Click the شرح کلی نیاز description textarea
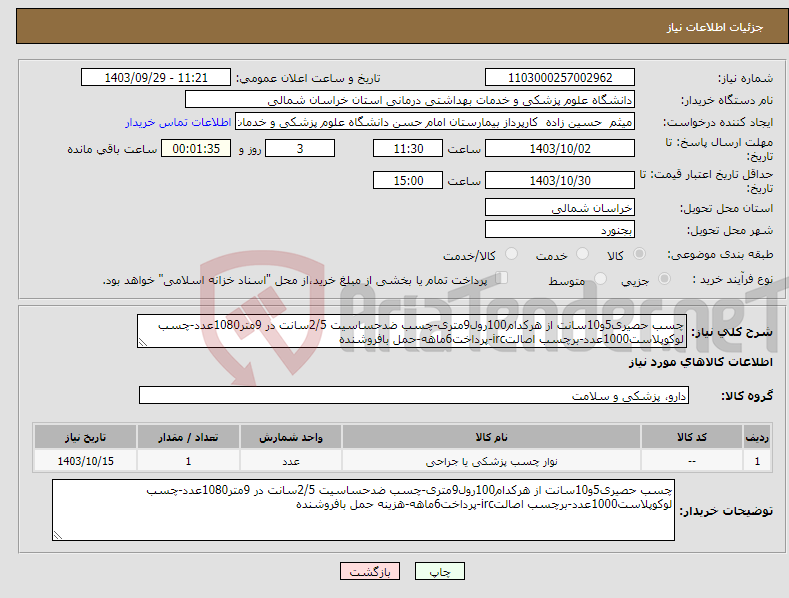789x598 pixels. [412, 331]
